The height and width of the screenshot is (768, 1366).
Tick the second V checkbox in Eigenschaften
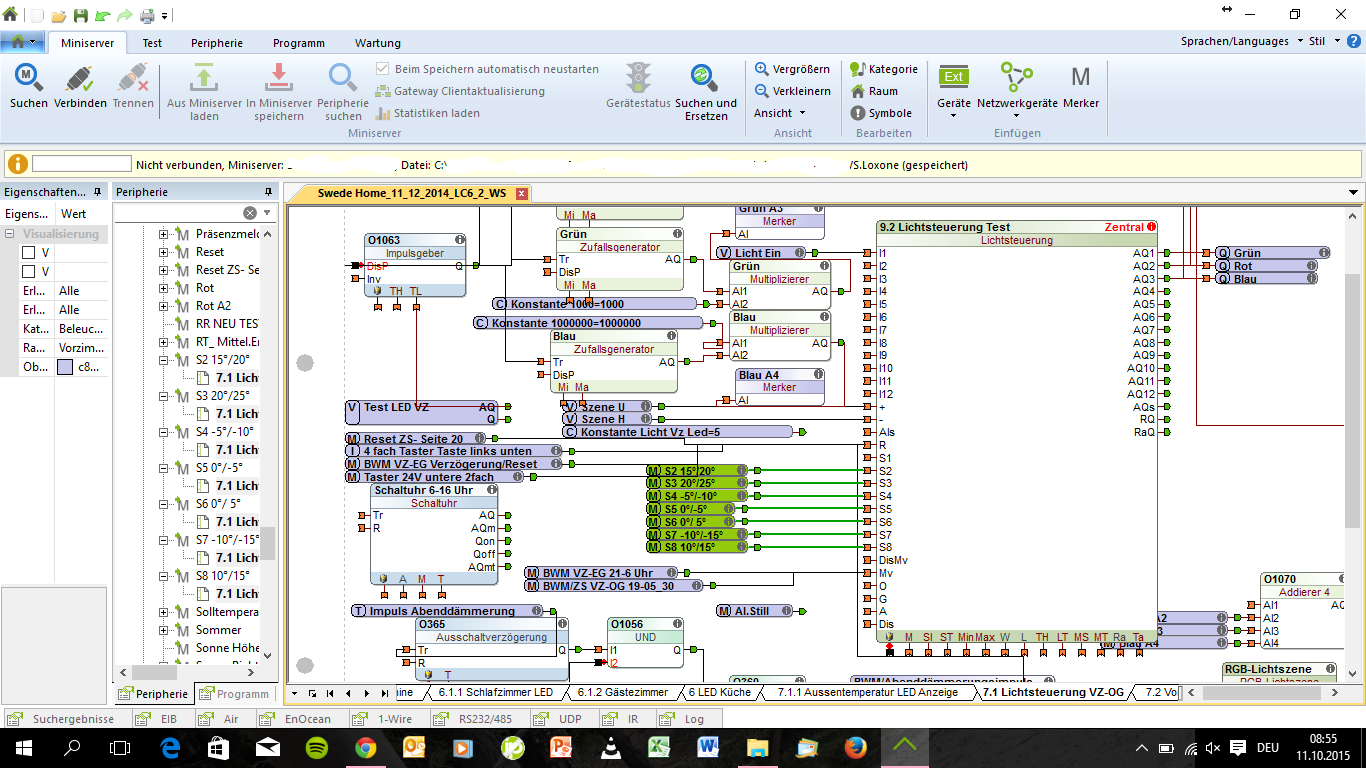pos(28,272)
